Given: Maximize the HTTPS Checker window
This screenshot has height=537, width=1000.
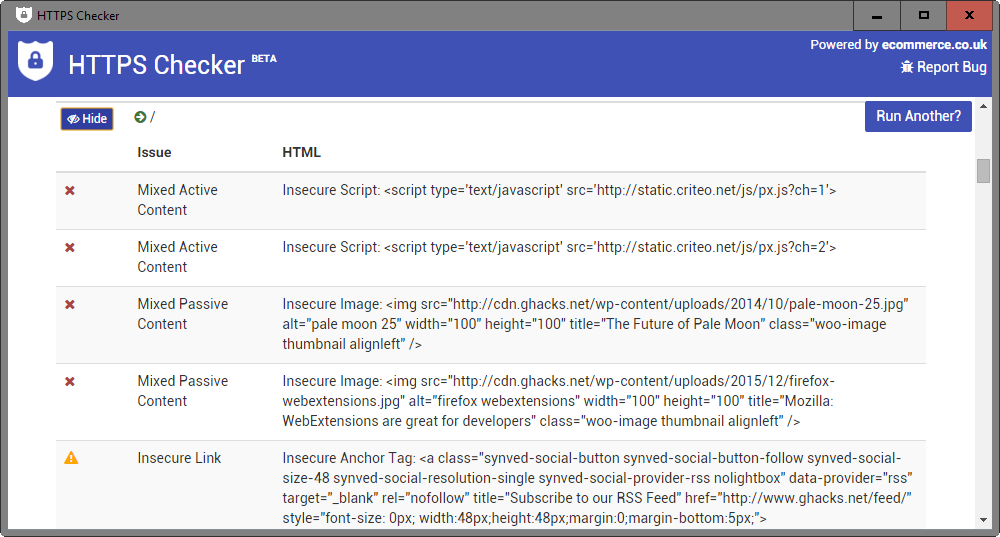Looking at the screenshot, I should (923, 15).
